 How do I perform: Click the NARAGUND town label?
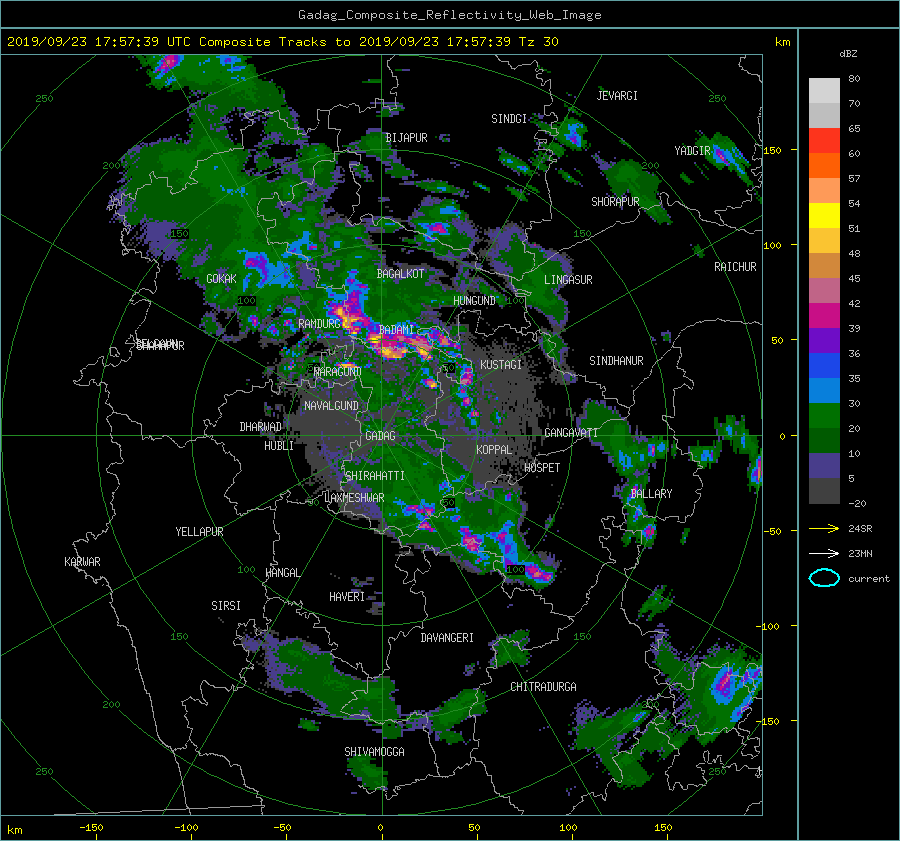click(x=338, y=371)
